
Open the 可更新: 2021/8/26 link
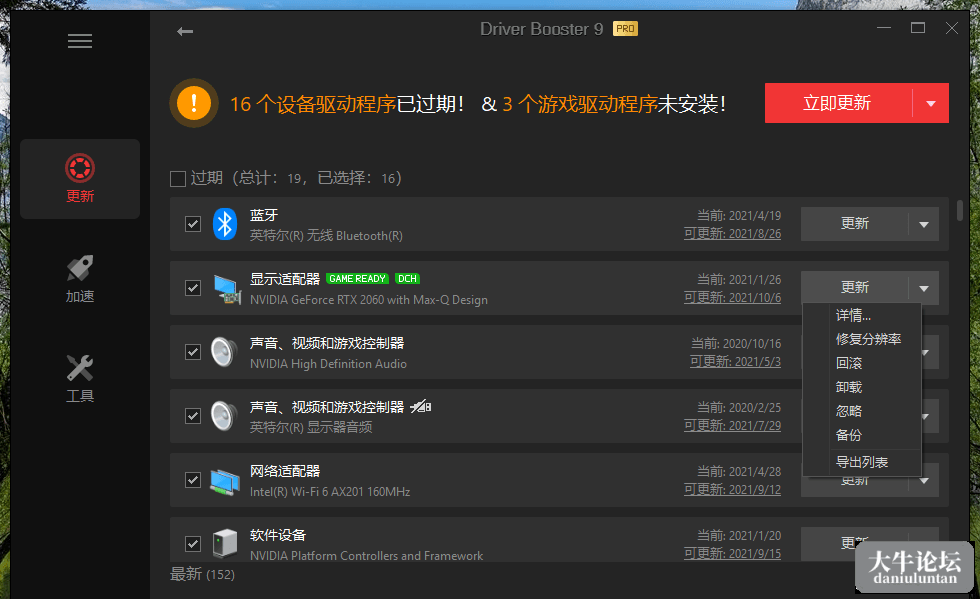coord(732,234)
